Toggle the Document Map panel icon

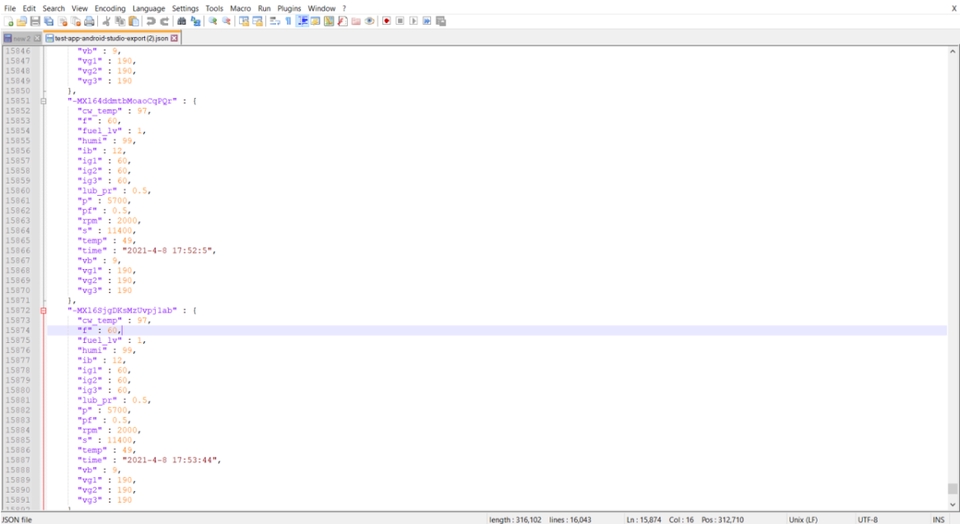click(x=329, y=21)
